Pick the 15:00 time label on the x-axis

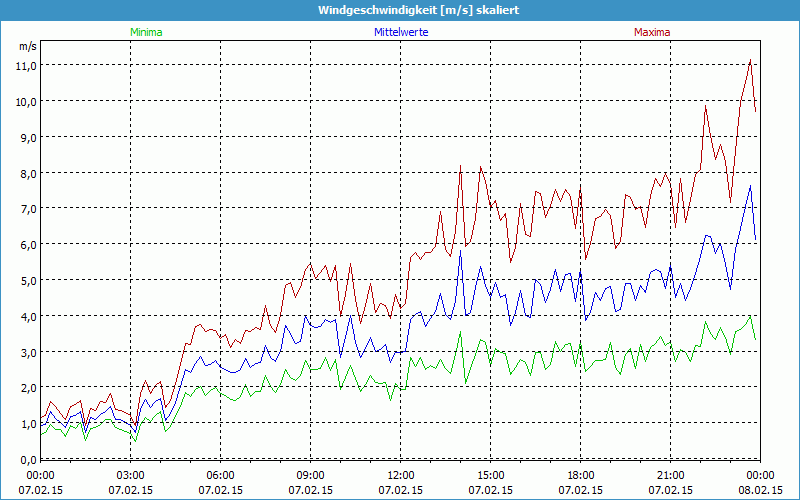tap(491, 475)
